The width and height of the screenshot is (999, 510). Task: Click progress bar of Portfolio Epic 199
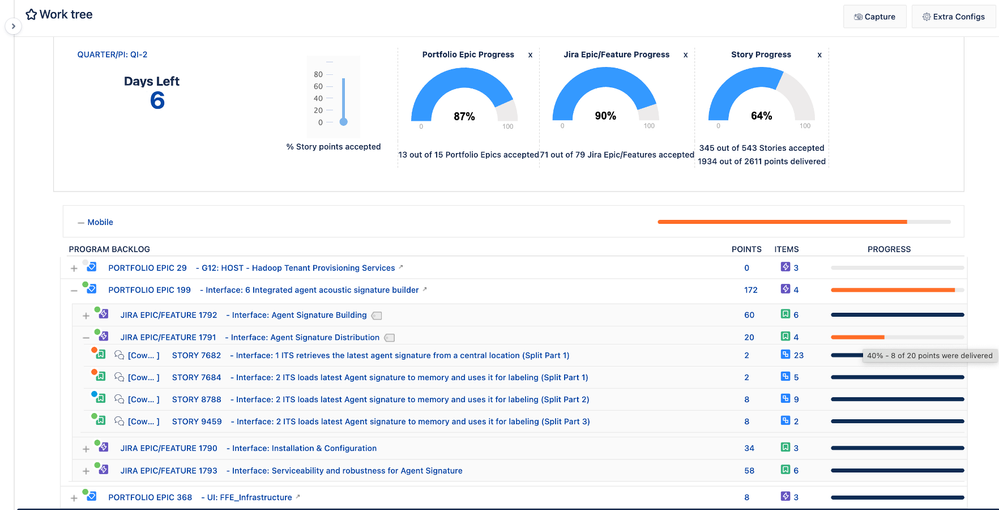(x=897, y=290)
